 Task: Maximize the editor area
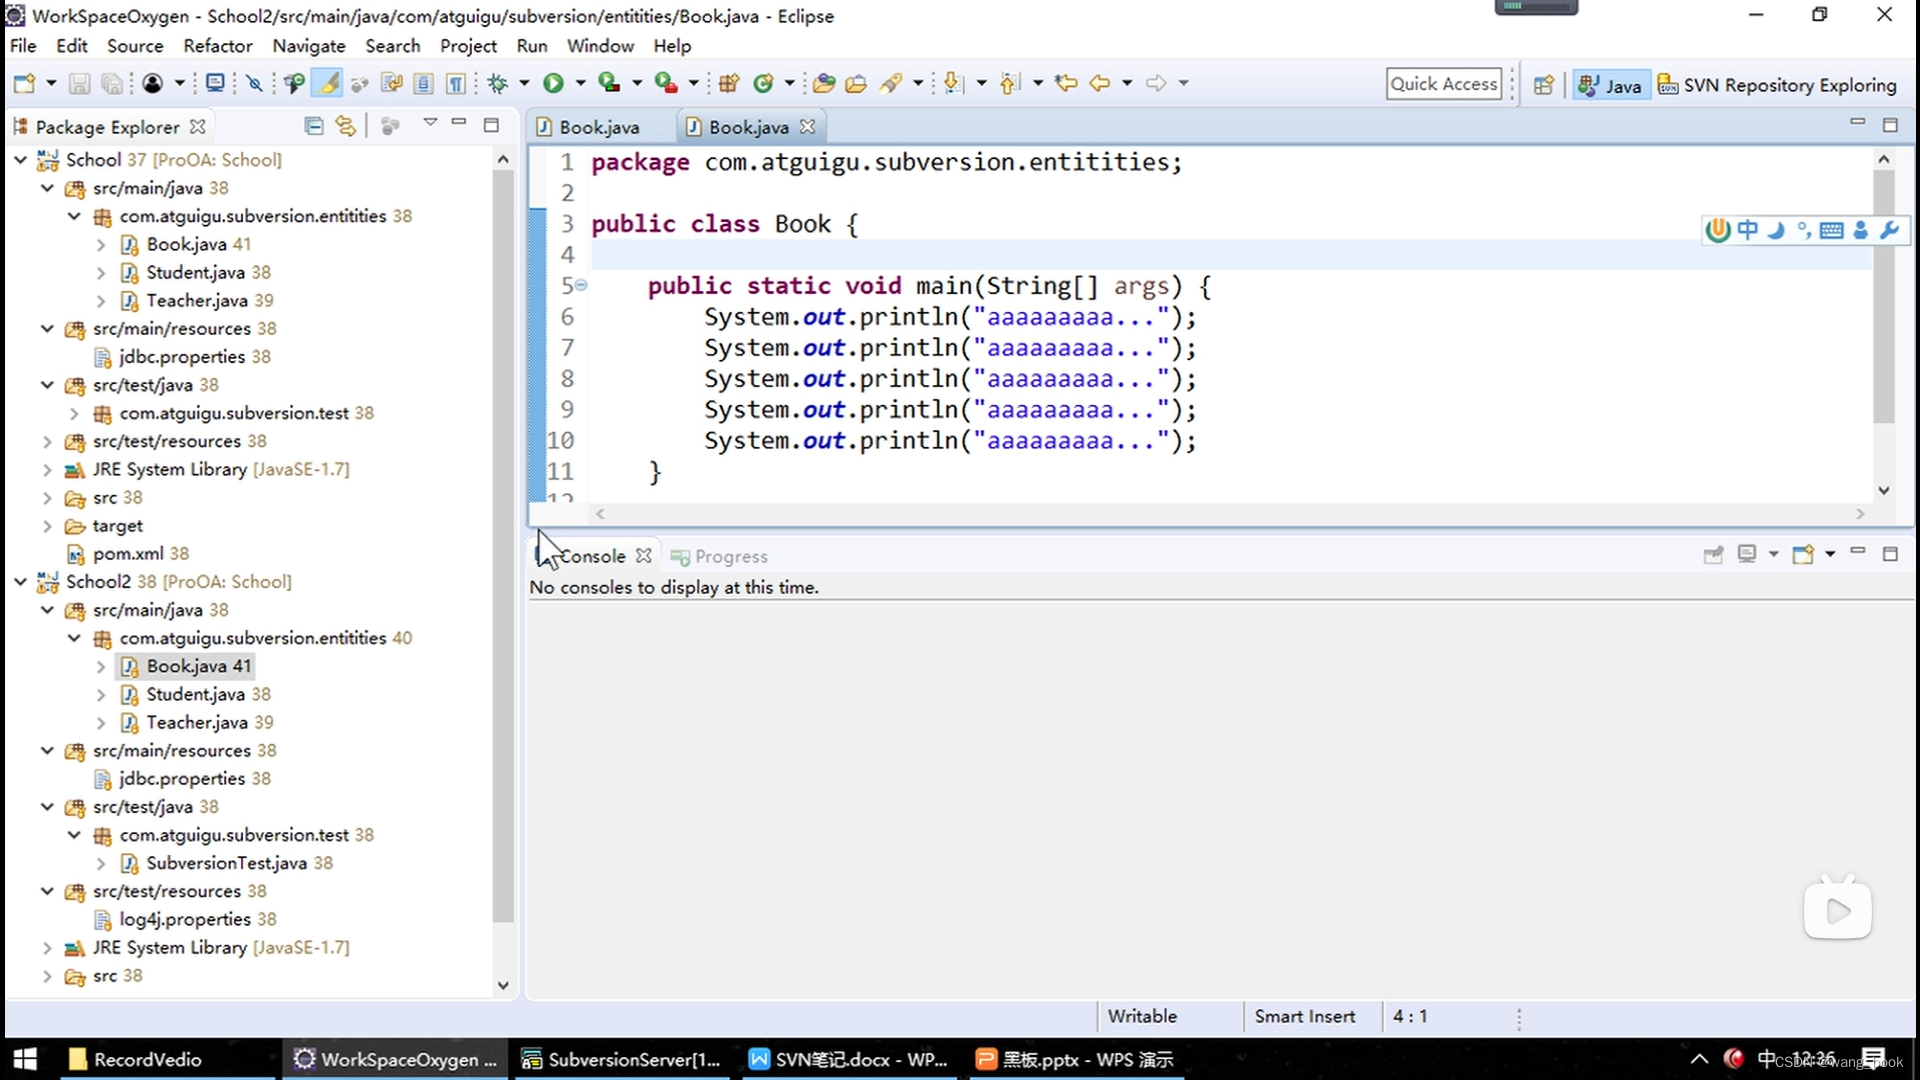coord(1890,125)
